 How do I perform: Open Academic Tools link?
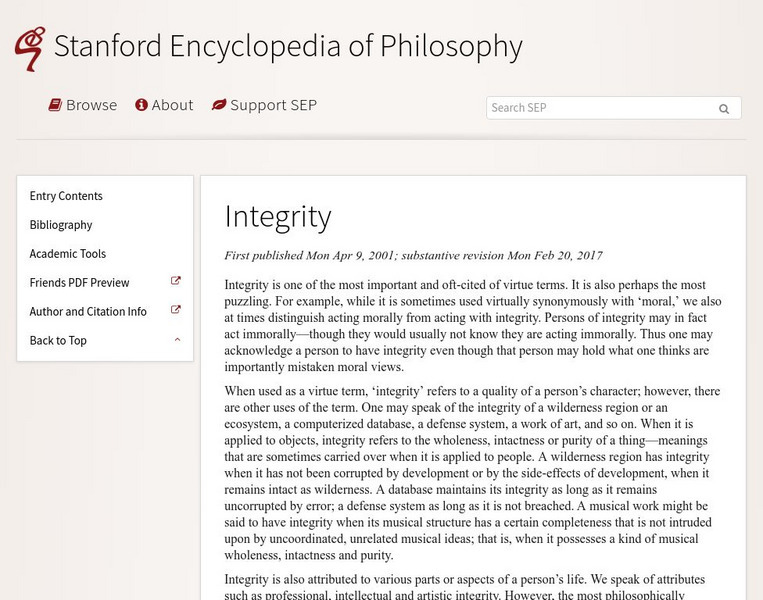[68, 254]
